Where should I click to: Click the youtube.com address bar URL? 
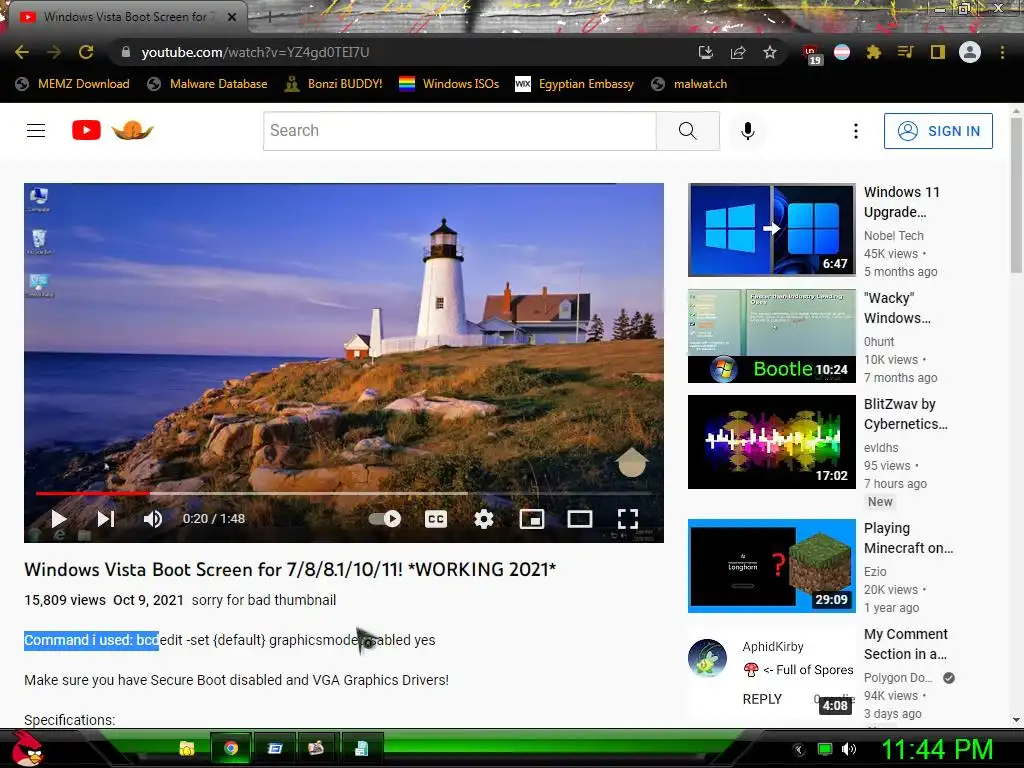(255, 52)
